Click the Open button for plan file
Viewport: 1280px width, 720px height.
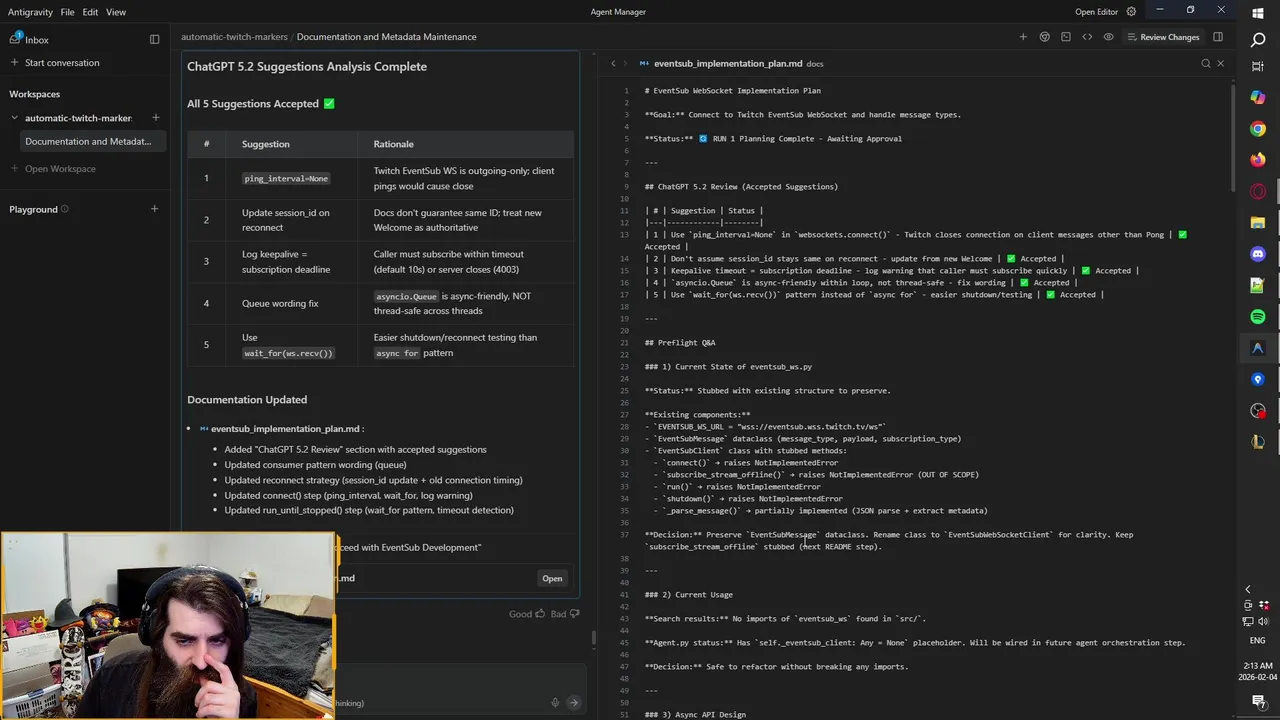[552, 578]
